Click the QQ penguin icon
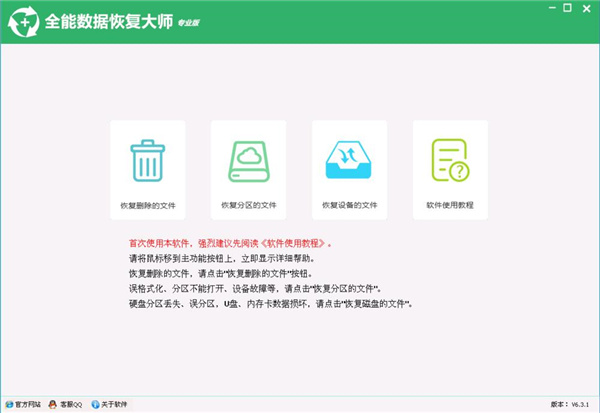 coord(53,404)
